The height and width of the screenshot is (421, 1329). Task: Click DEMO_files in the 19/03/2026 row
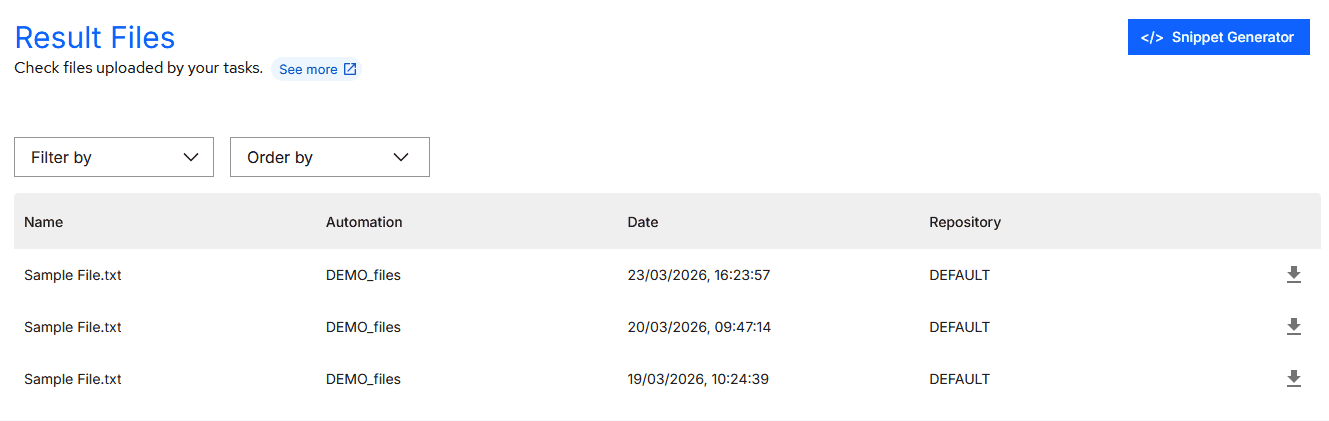click(x=363, y=379)
